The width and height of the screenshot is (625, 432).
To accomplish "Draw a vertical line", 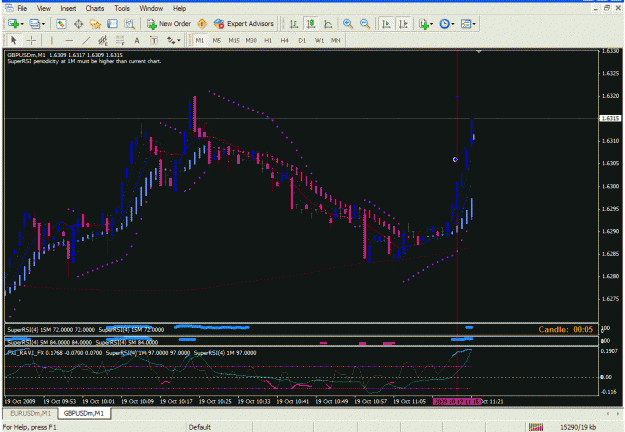I will (x=52, y=40).
